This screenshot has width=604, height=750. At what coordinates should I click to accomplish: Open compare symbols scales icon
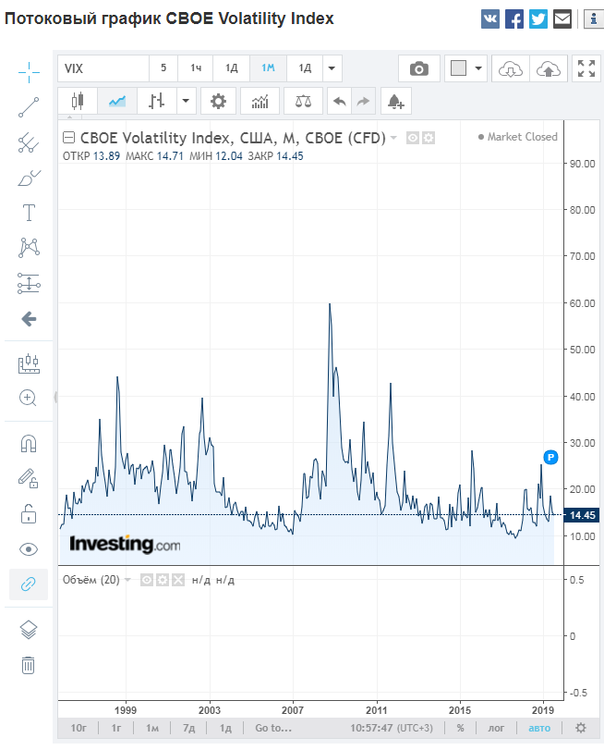303,101
